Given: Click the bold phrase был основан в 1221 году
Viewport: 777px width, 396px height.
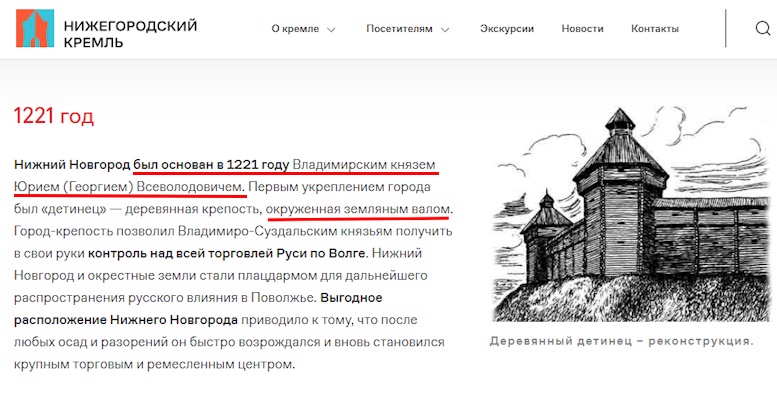Looking at the screenshot, I should (211, 165).
